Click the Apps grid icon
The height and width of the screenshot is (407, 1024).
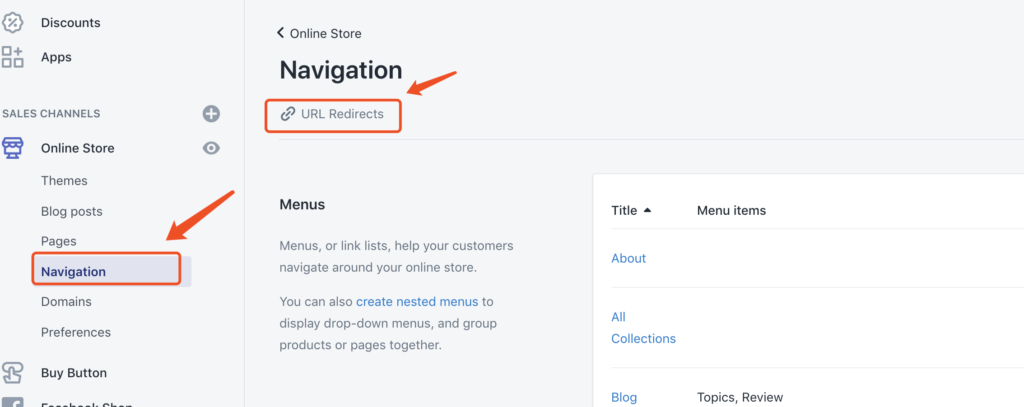pos(12,57)
